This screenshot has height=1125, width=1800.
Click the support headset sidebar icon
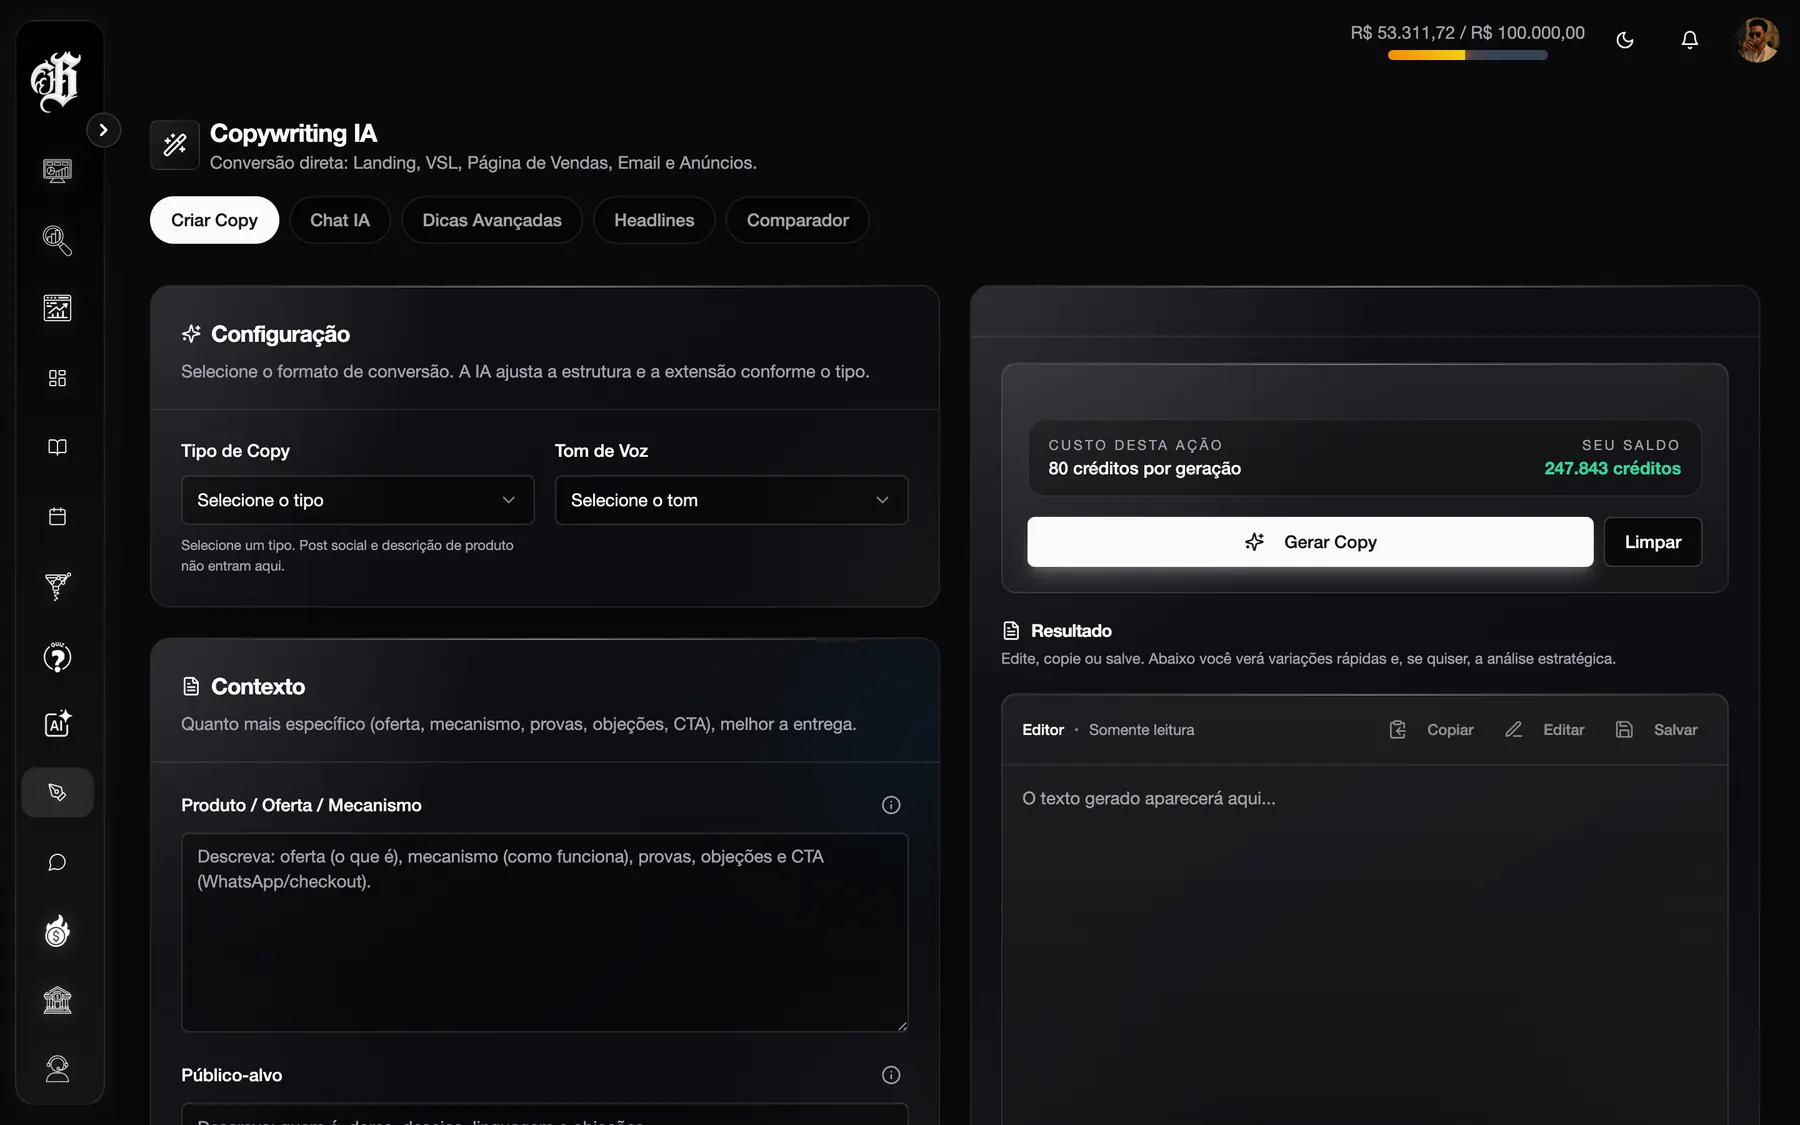pyautogui.click(x=57, y=1069)
